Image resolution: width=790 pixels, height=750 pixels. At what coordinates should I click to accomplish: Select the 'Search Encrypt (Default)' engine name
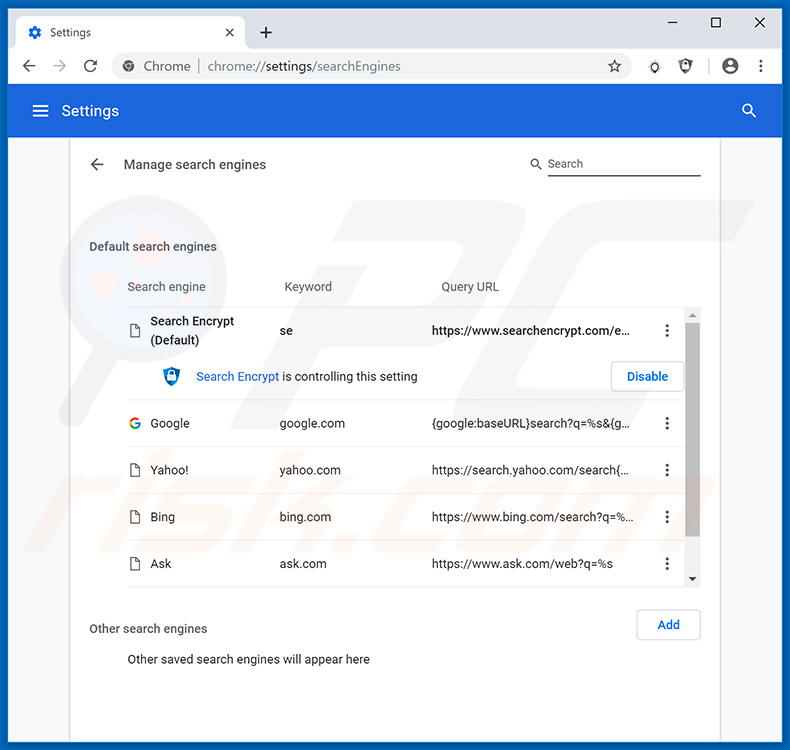pos(192,330)
